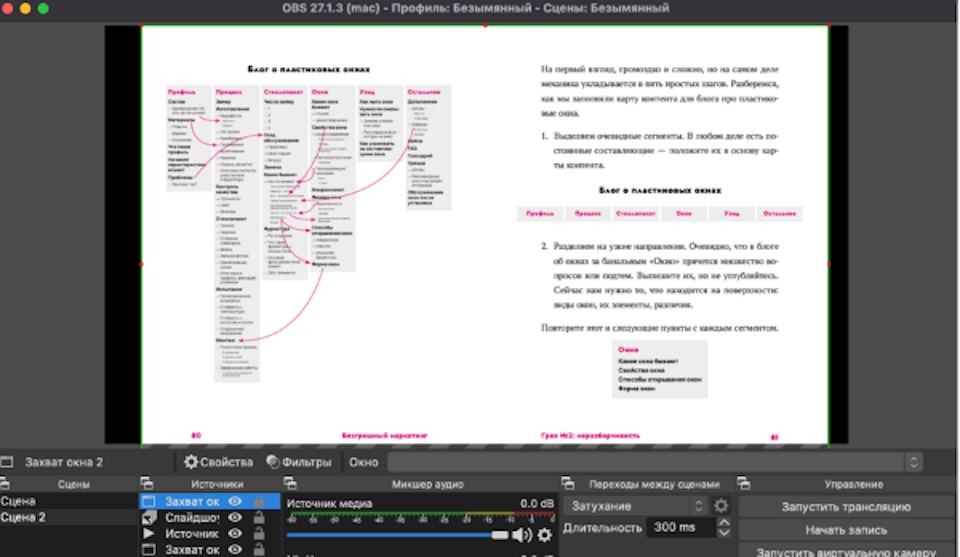Open Фильтры for the selected source

click(298, 462)
